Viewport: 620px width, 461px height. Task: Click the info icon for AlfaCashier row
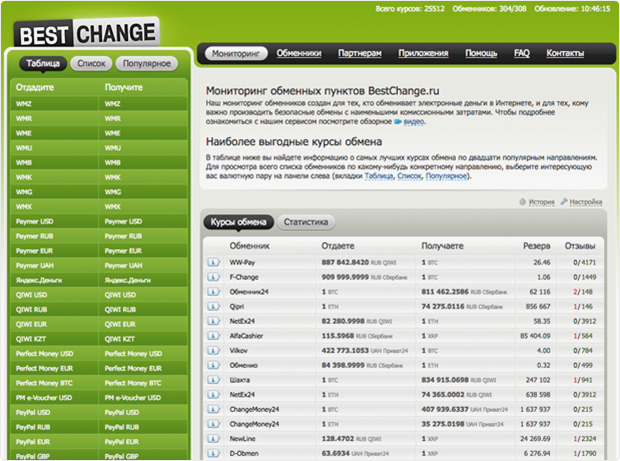214,336
